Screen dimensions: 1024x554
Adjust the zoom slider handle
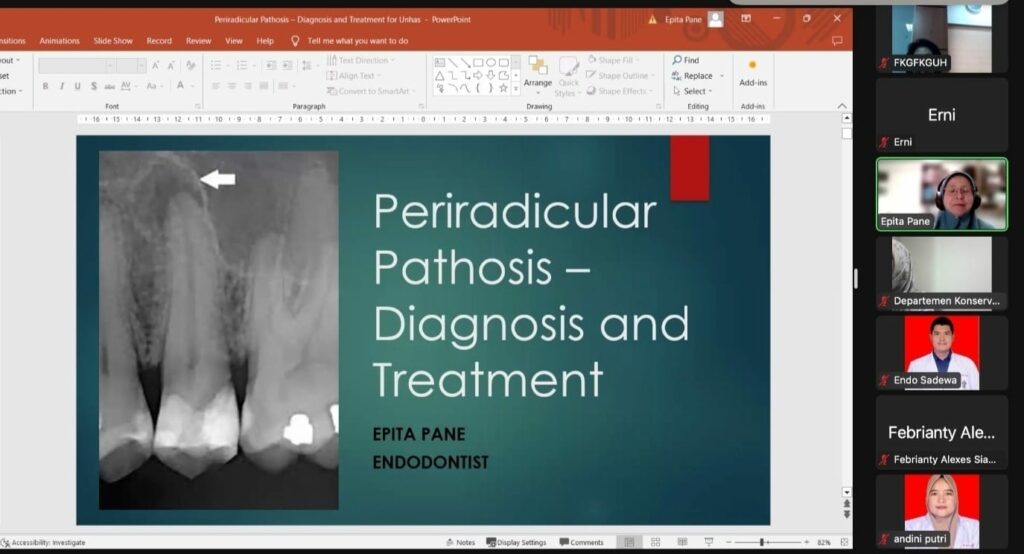pyautogui.click(x=763, y=542)
